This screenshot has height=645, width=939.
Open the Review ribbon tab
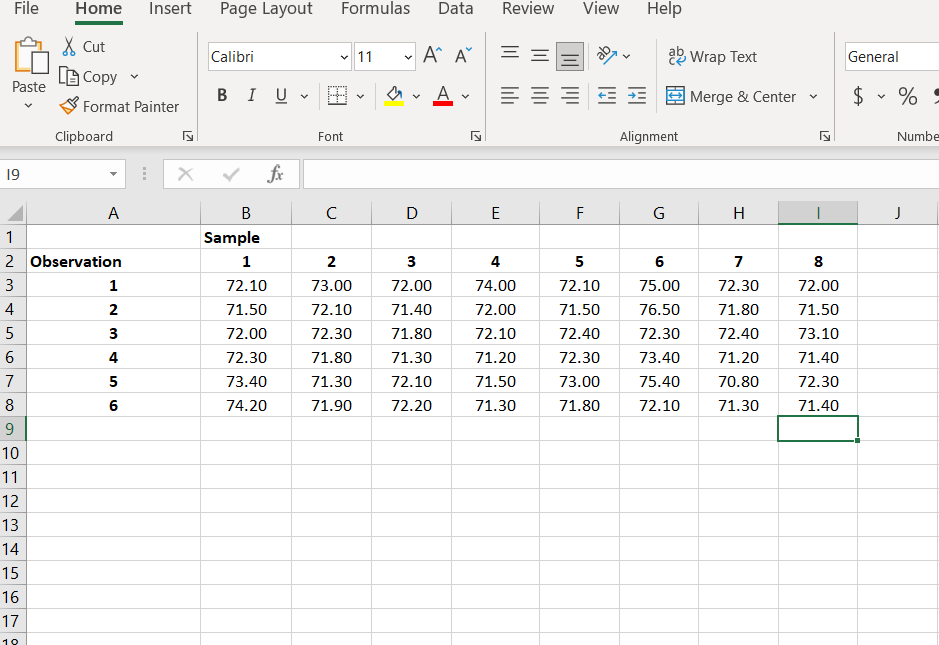pyautogui.click(x=527, y=9)
